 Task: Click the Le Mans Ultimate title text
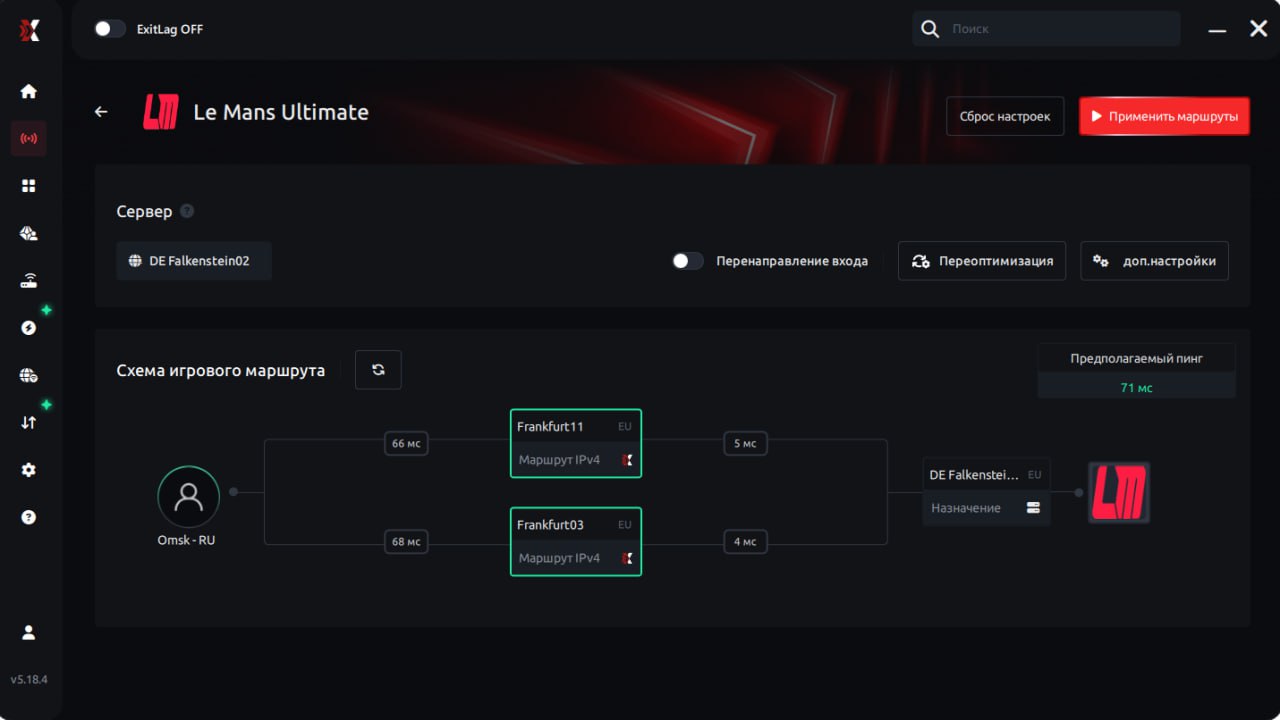coord(281,112)
